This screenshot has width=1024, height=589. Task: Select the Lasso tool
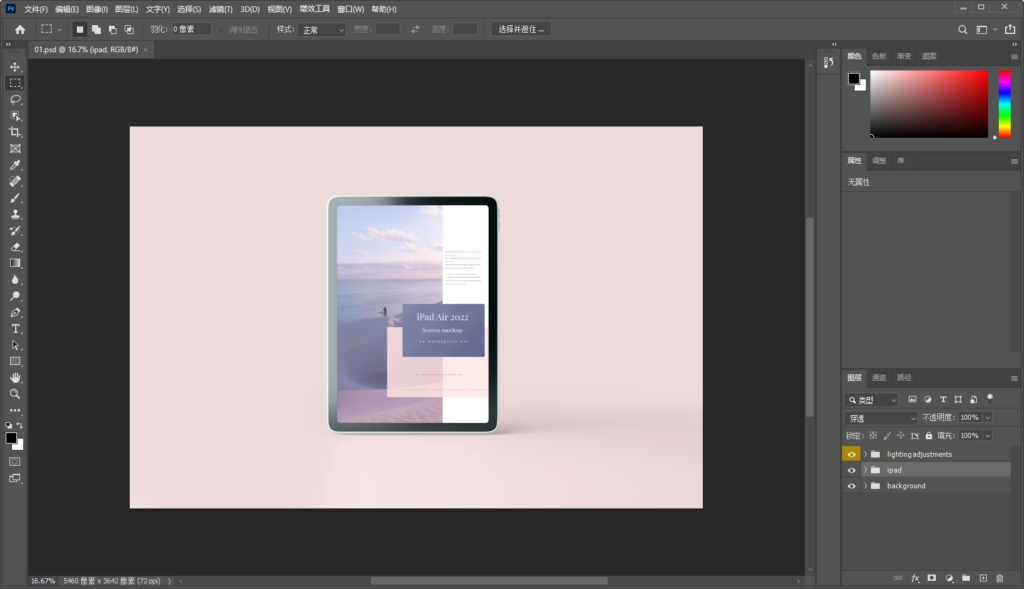pos(15,99)
